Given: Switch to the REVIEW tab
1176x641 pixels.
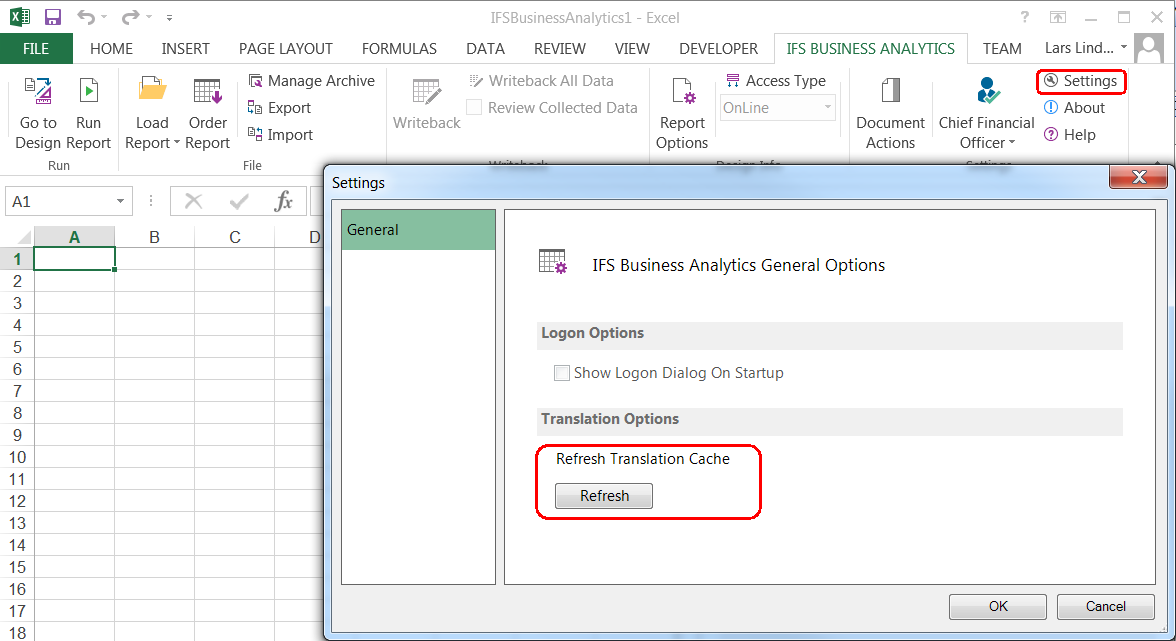Looking at the screenshot, I should click(560, 49).
